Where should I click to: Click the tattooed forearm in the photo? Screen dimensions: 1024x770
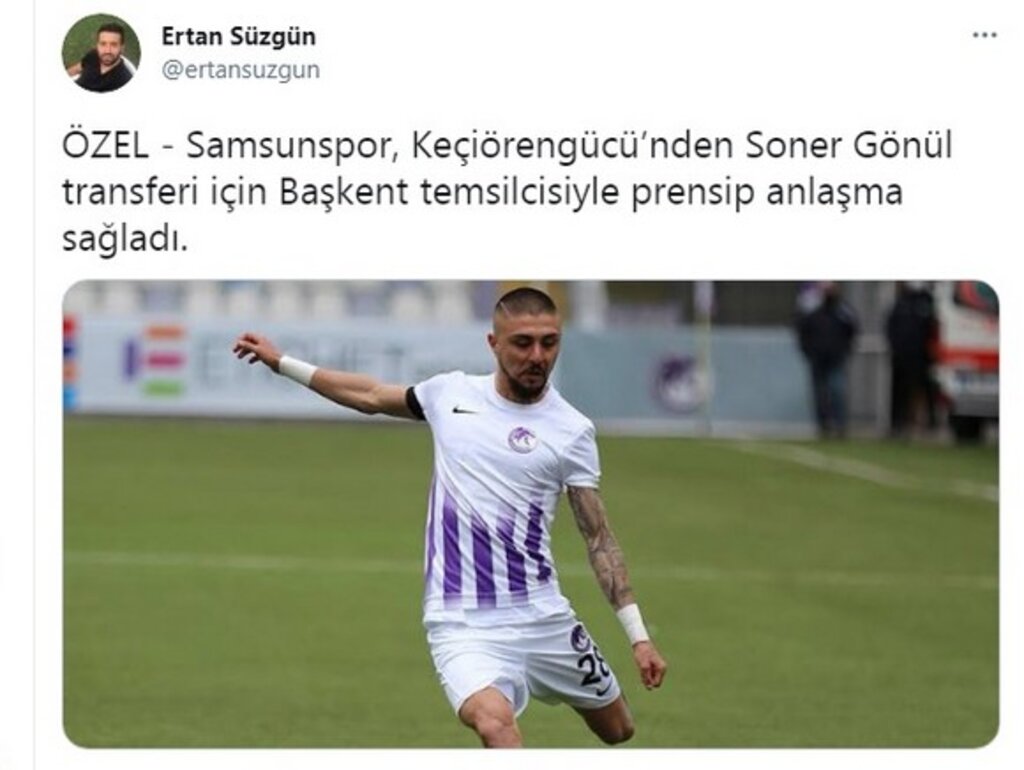pyautogui.click(x=601, y=545)
